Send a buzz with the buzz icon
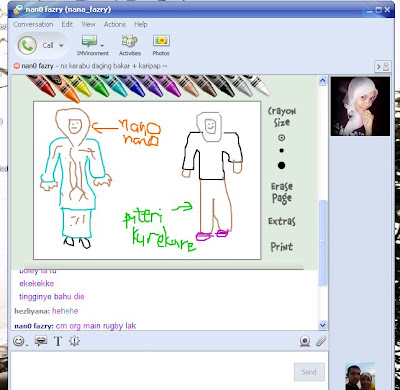 point(74,341)
